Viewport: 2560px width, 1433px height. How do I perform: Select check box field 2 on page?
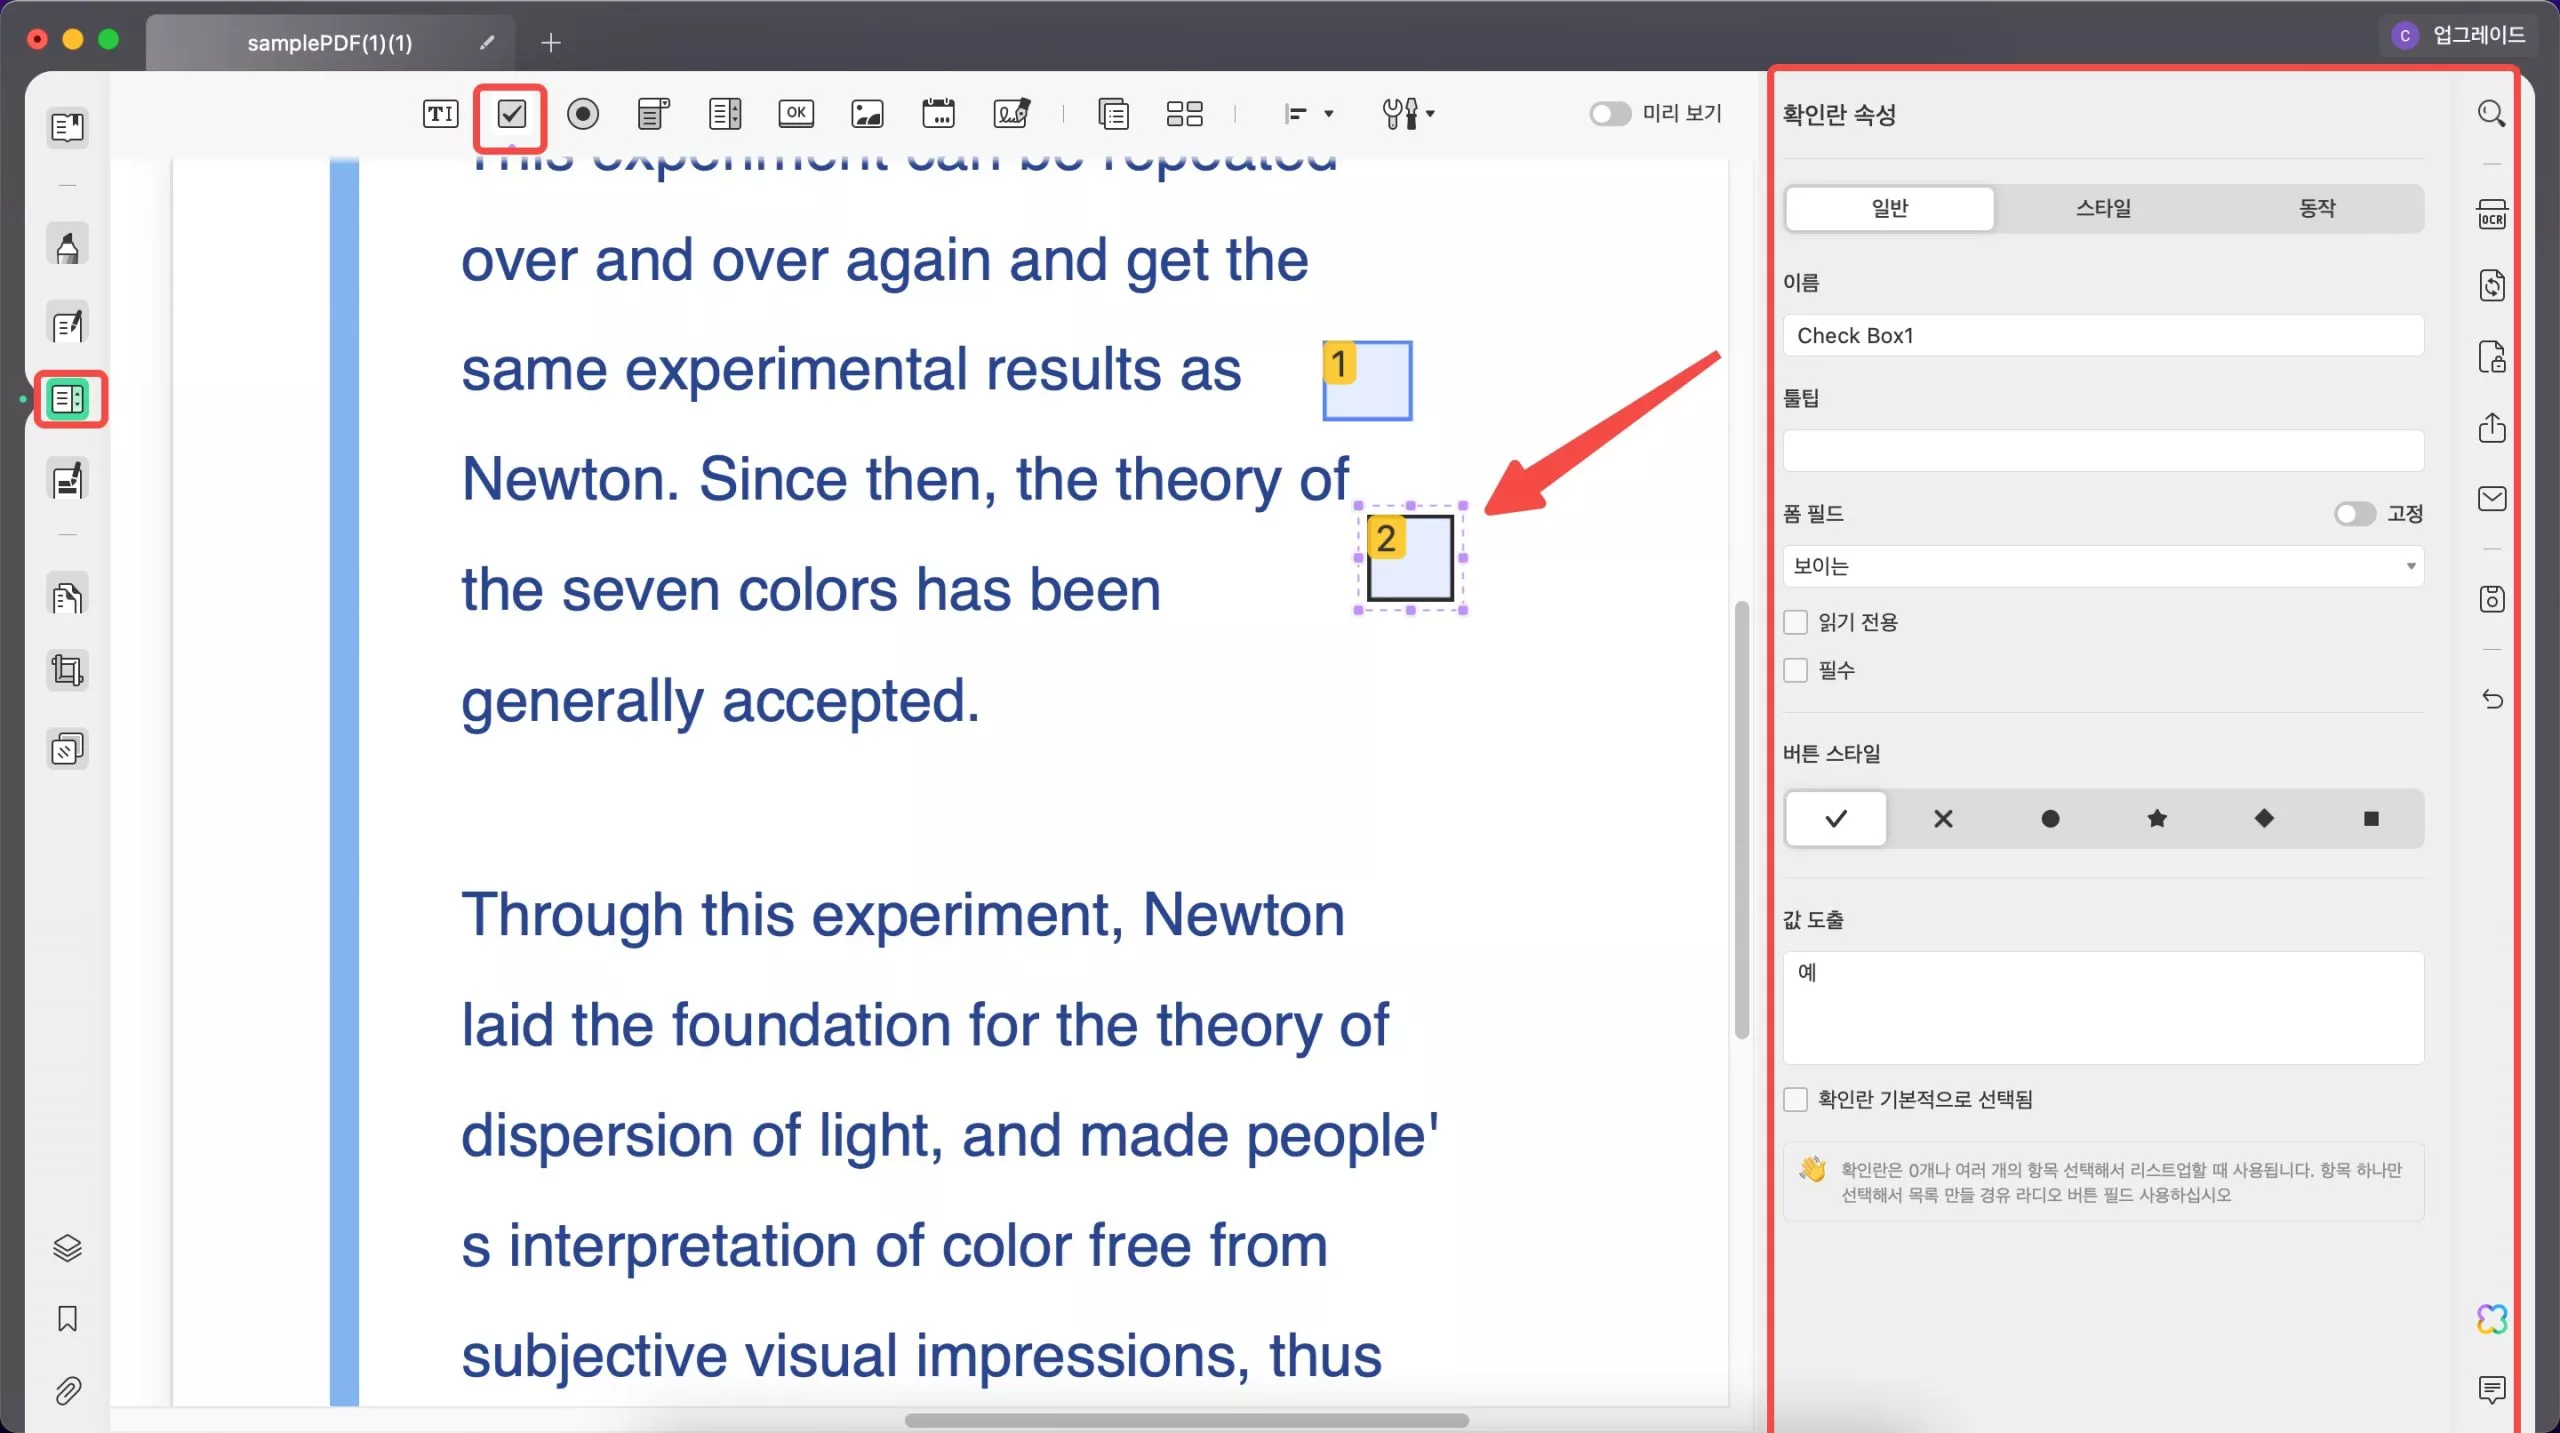[x=1410, y=558]
